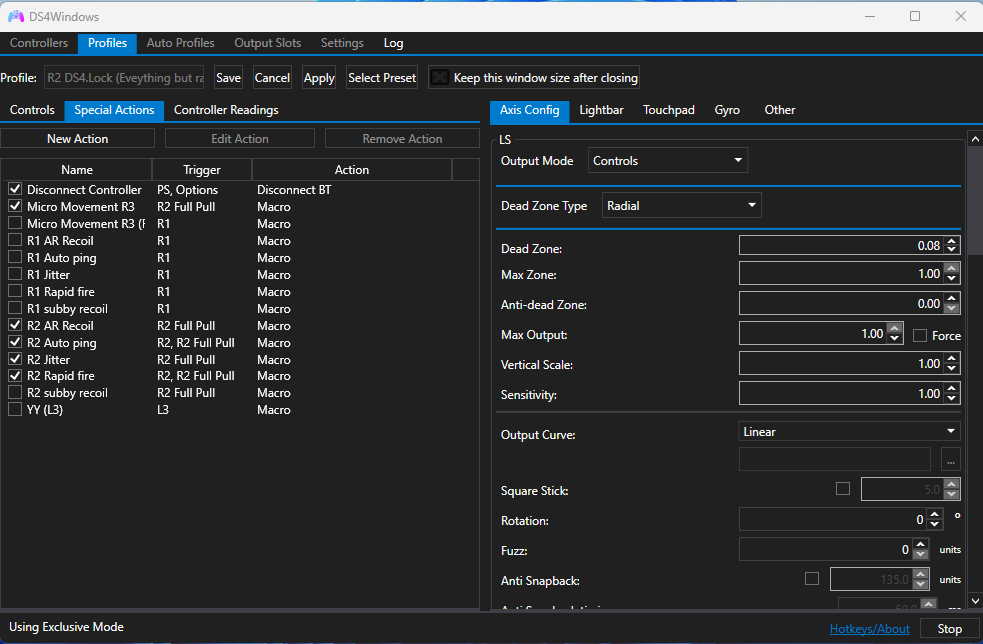The image size is (983, 644).
Task: Focus the Sensitivity value field
Action: [x=842, y=394]
